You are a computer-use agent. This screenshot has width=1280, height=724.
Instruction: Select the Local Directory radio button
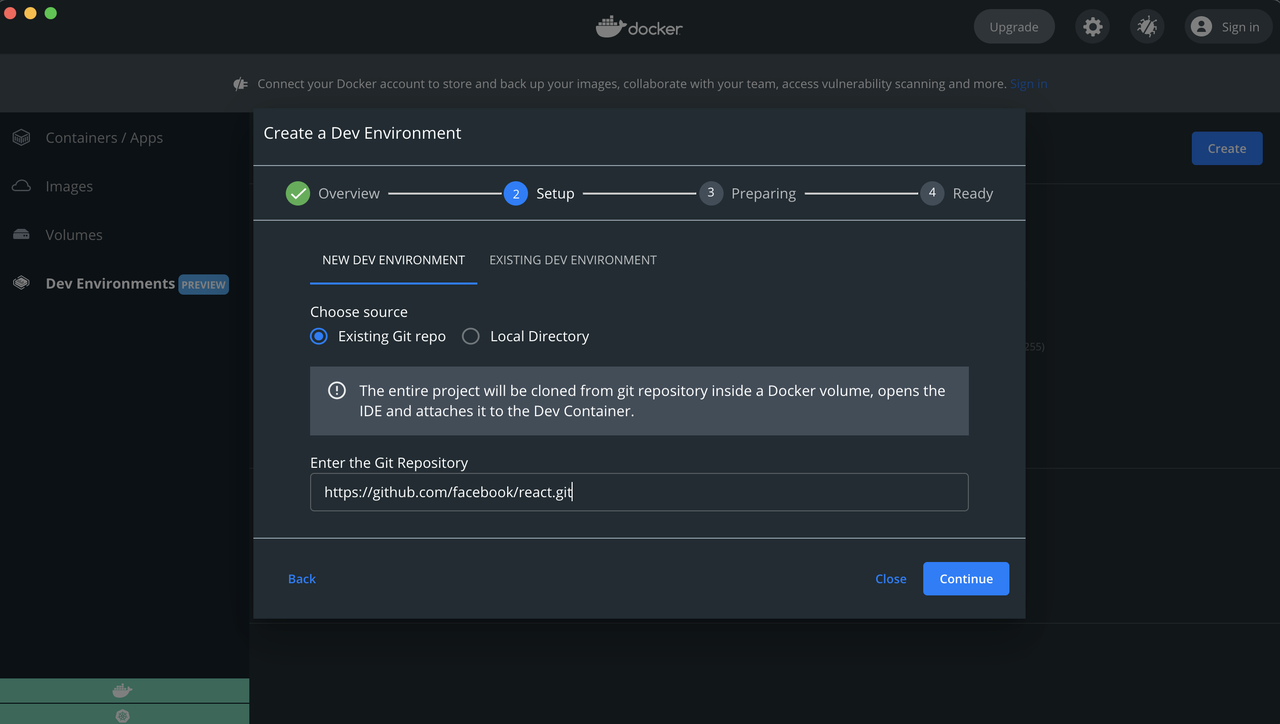[471, 337]
